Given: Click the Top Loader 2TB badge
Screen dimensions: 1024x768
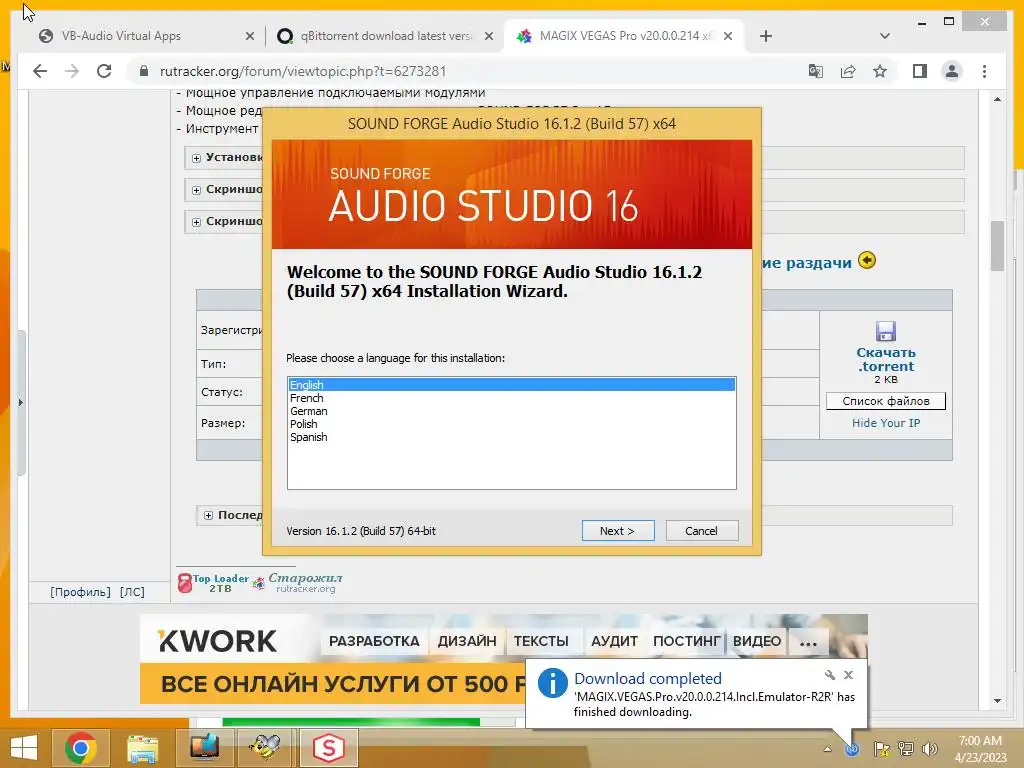Looking at the screenshot, I should pyautogui.click(x=214, y=583).
